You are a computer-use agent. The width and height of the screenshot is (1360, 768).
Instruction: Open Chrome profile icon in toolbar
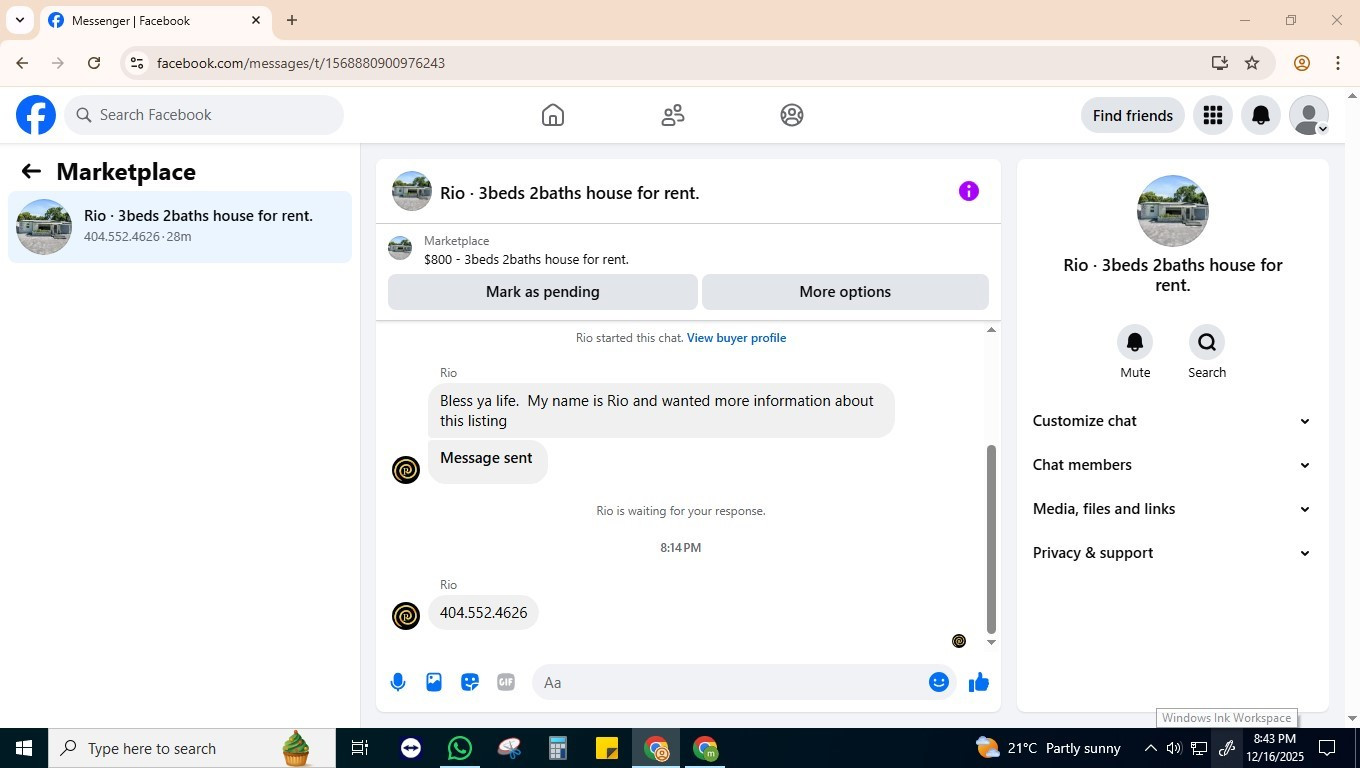(x=1302, y=63)
